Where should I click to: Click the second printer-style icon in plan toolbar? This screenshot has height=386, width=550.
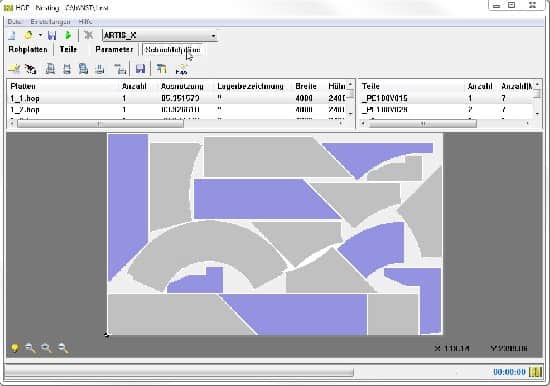pos(67,69)
